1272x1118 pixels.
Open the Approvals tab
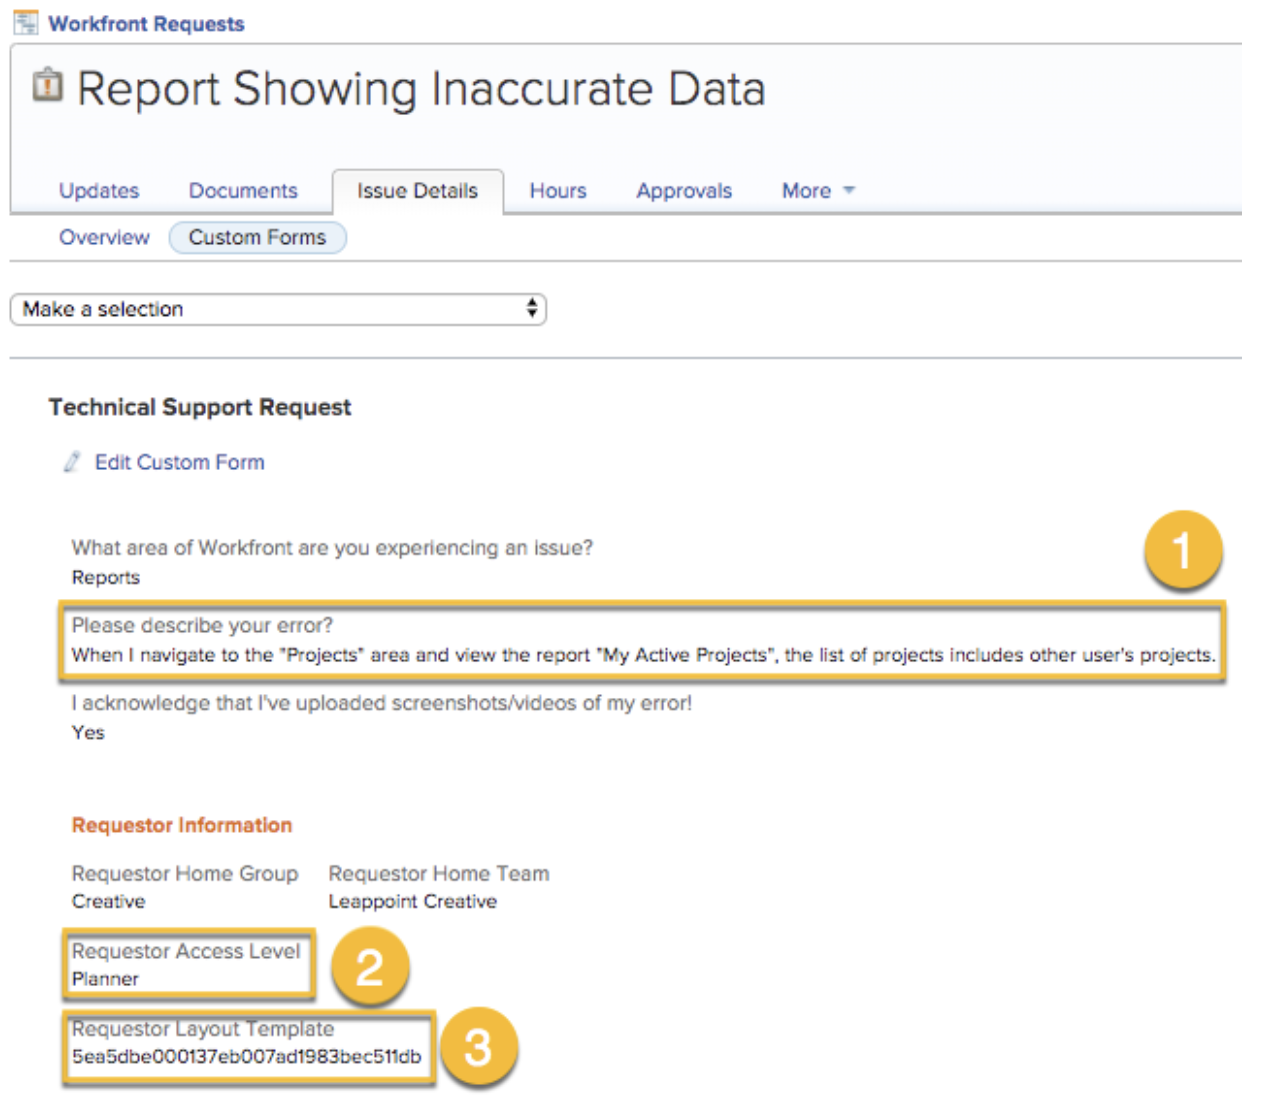pos(684,191)
